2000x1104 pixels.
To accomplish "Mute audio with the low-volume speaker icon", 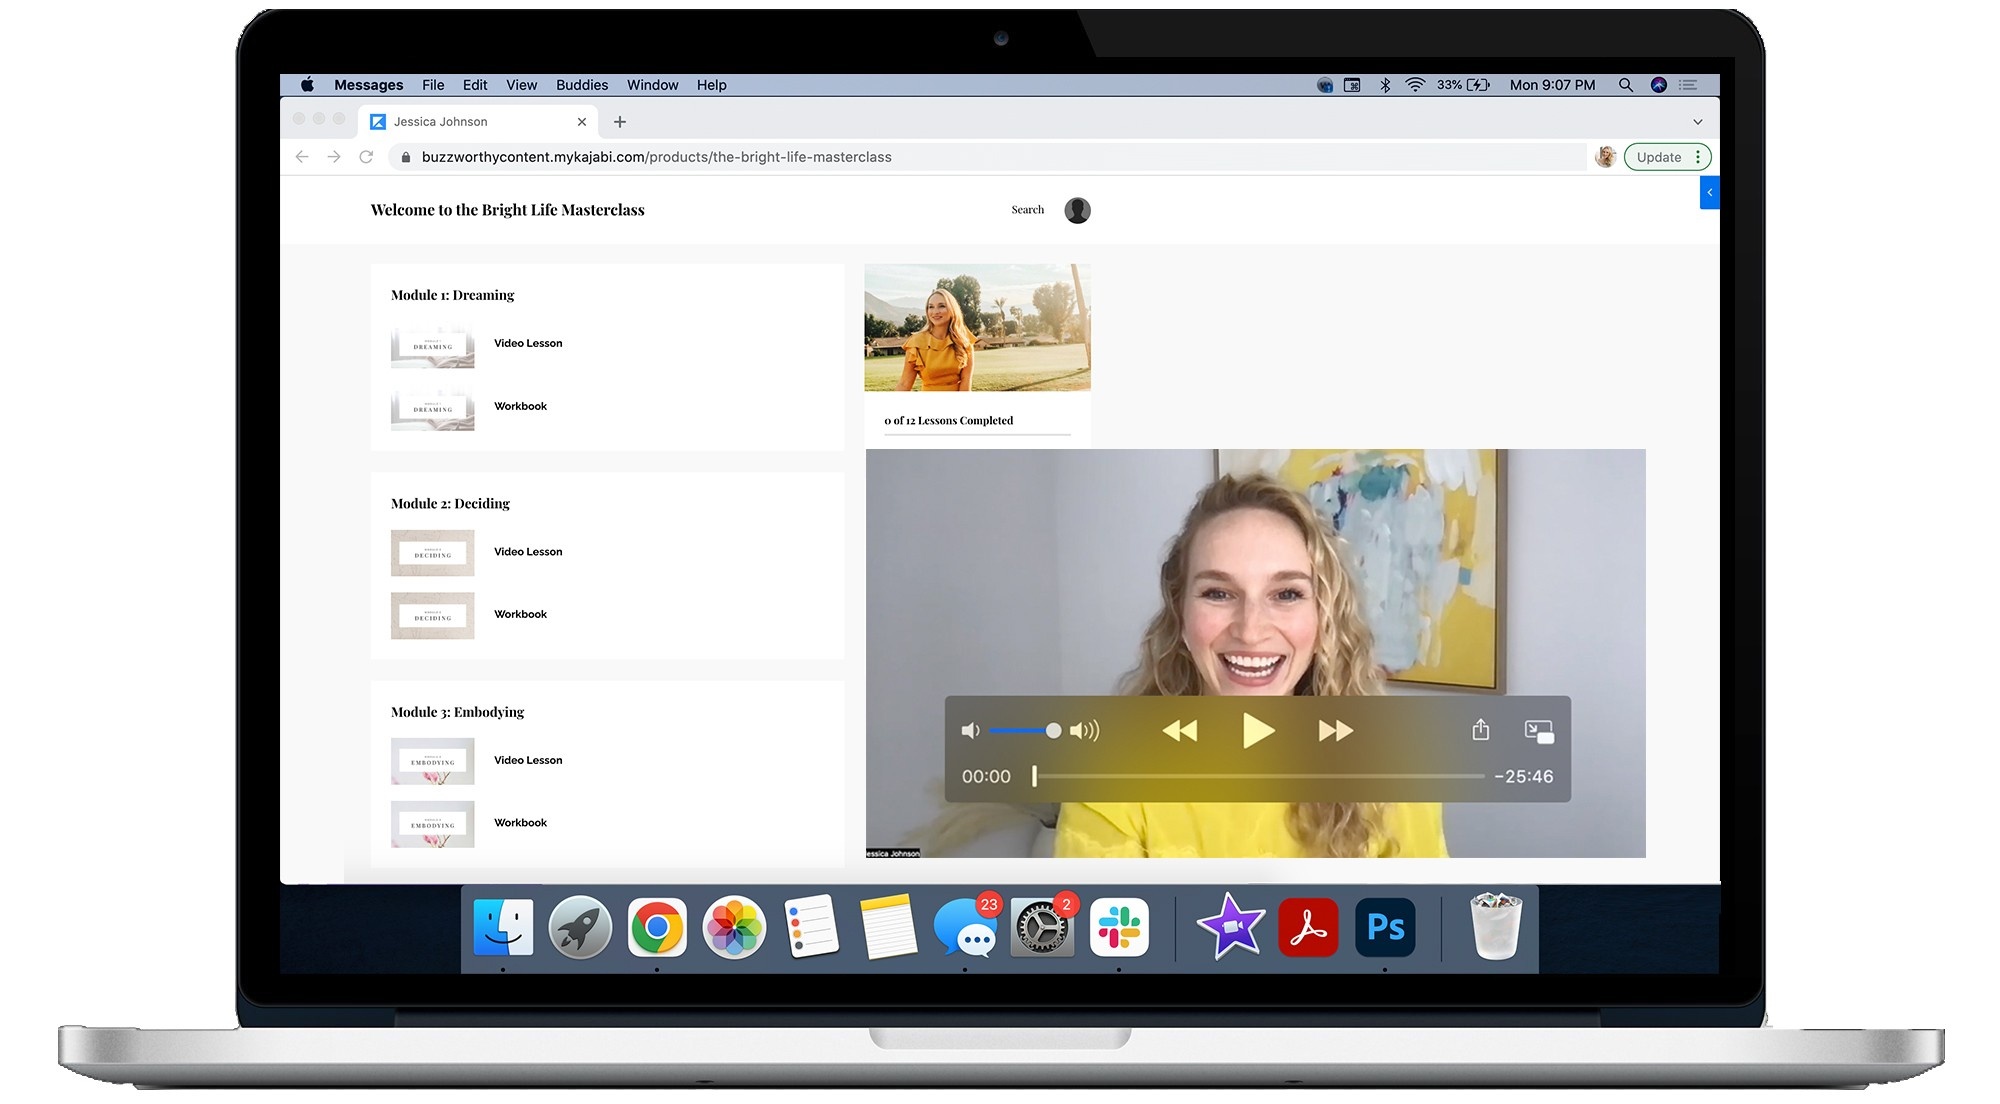I will (970, 731).
